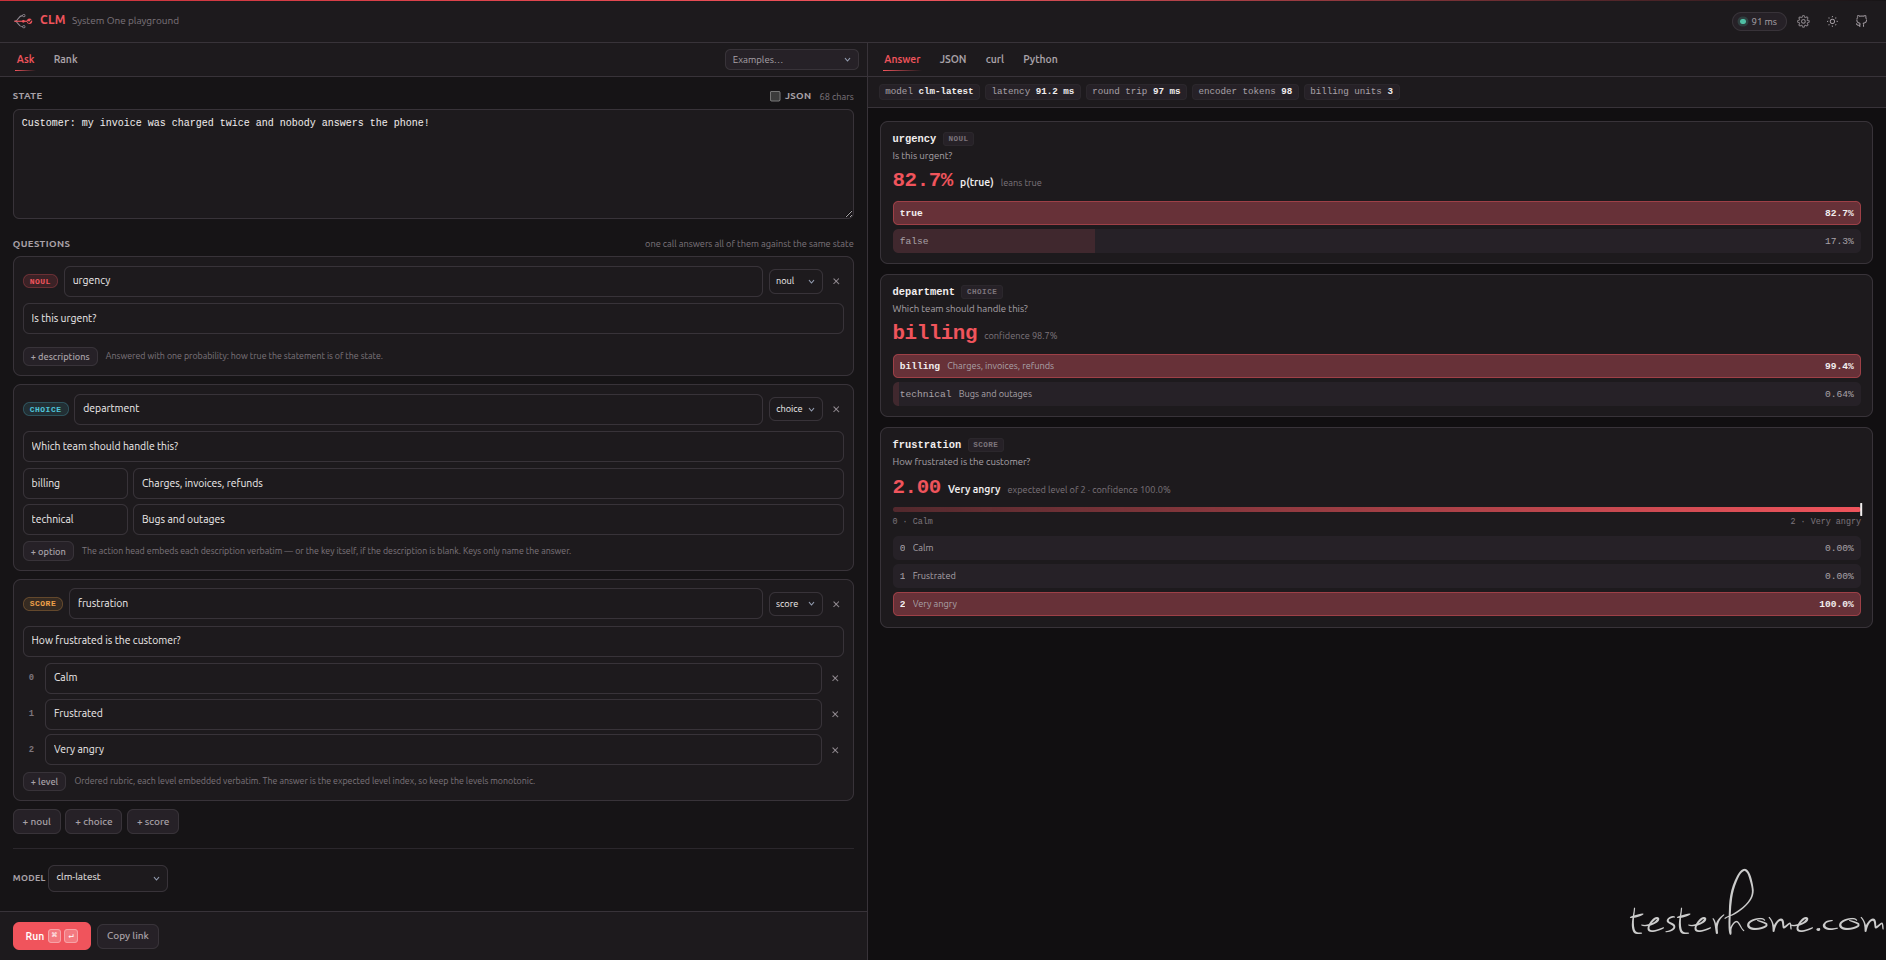Delete the Very angry level

point(835,750)
